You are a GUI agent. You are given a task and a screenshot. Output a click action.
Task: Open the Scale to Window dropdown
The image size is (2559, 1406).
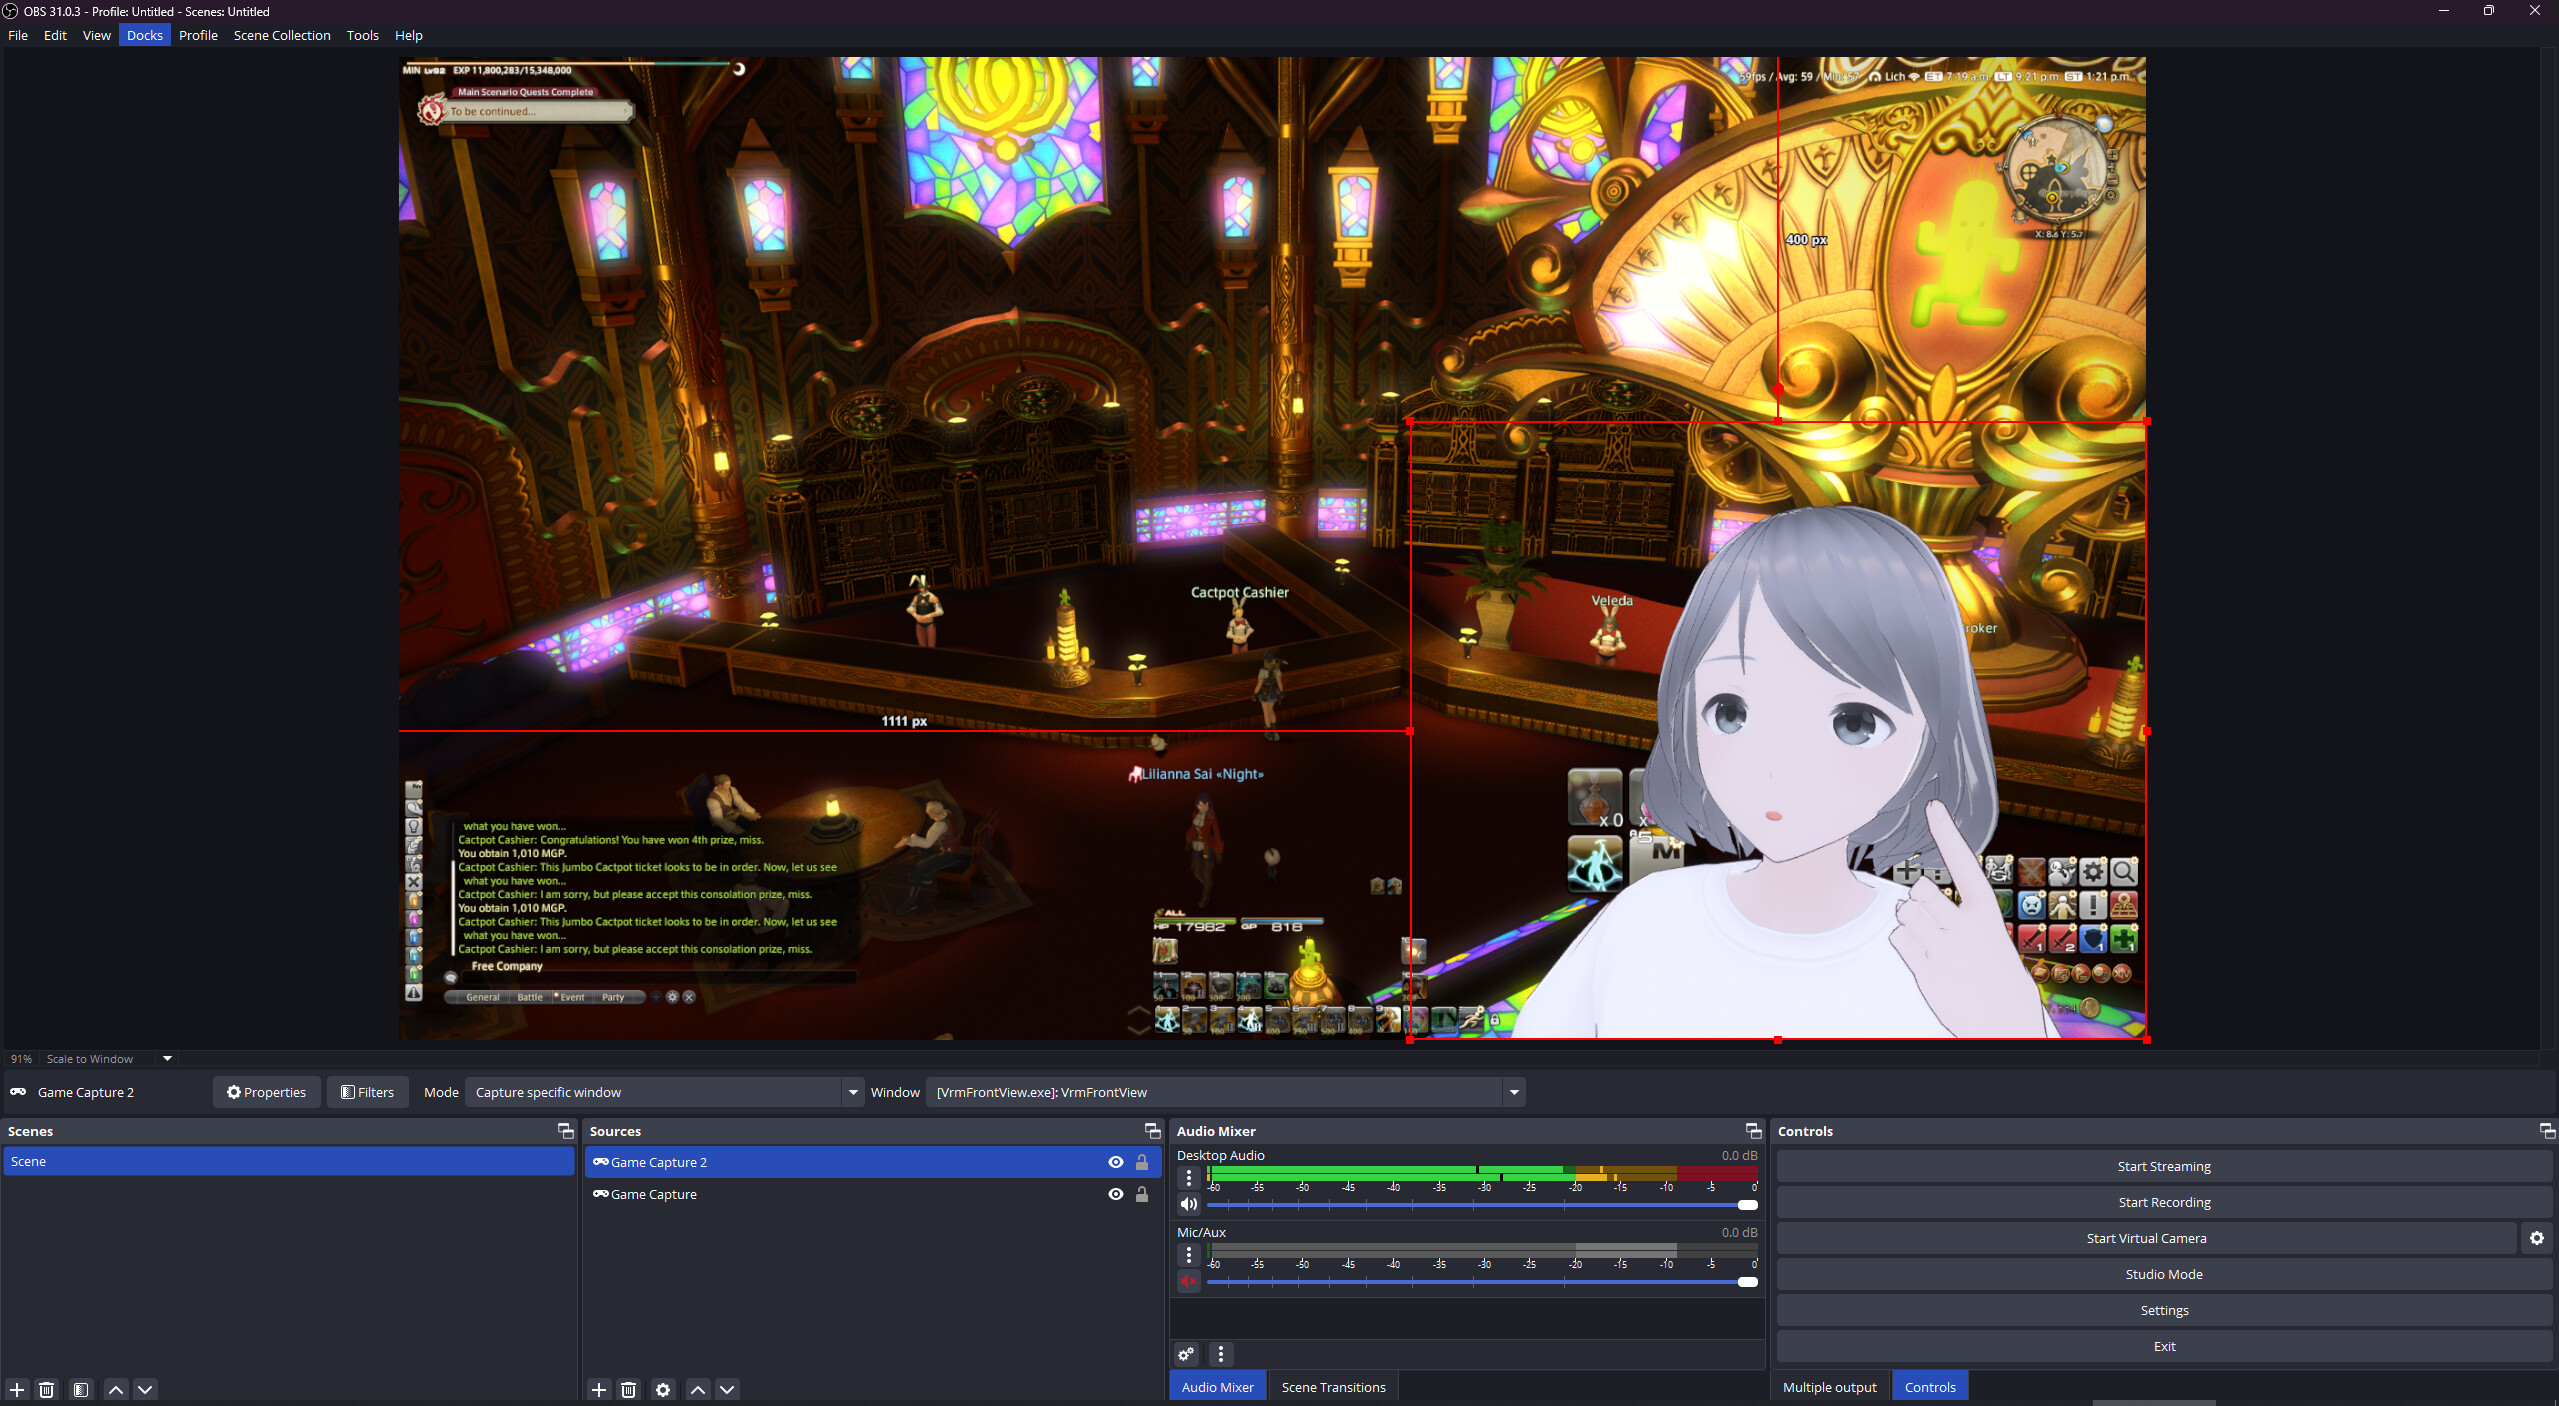165,1058
